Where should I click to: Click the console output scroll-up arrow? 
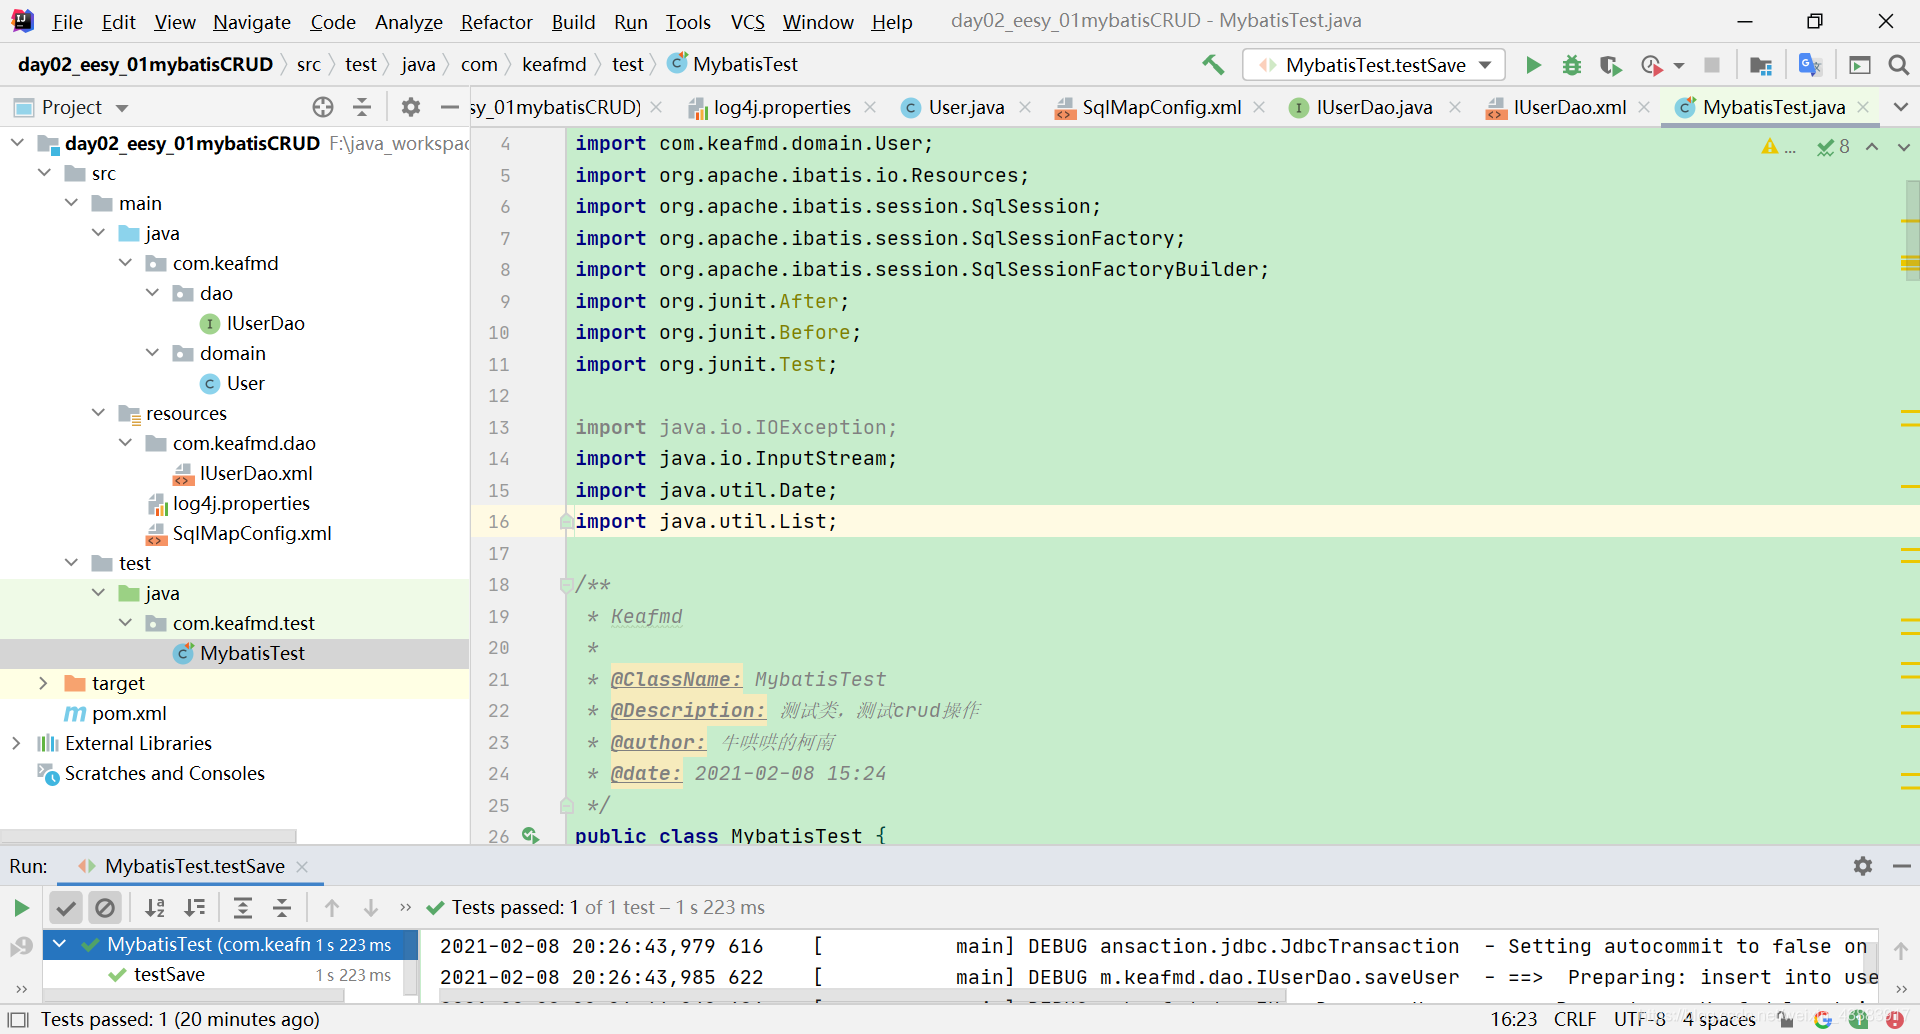click(1901, 950)
